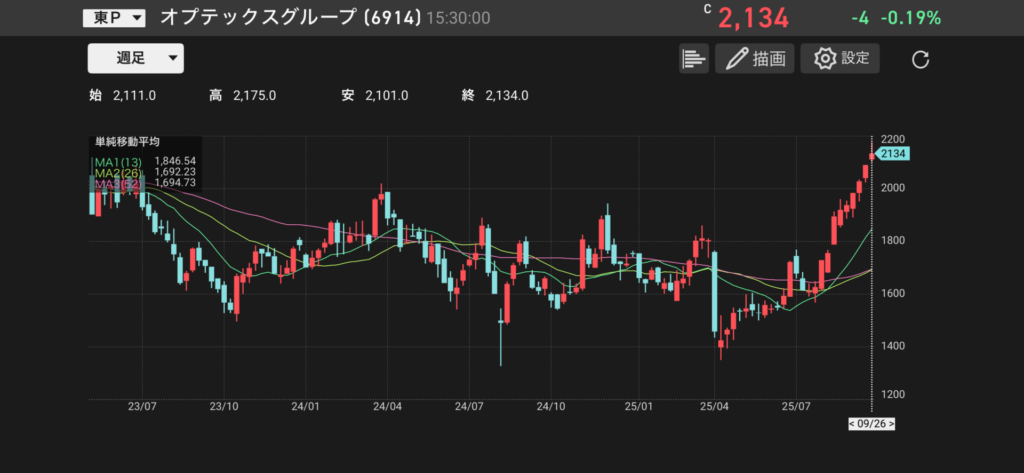Refresh the chart with the reload icon
This screenshot has height=473, width=1024.
(921, 60)
